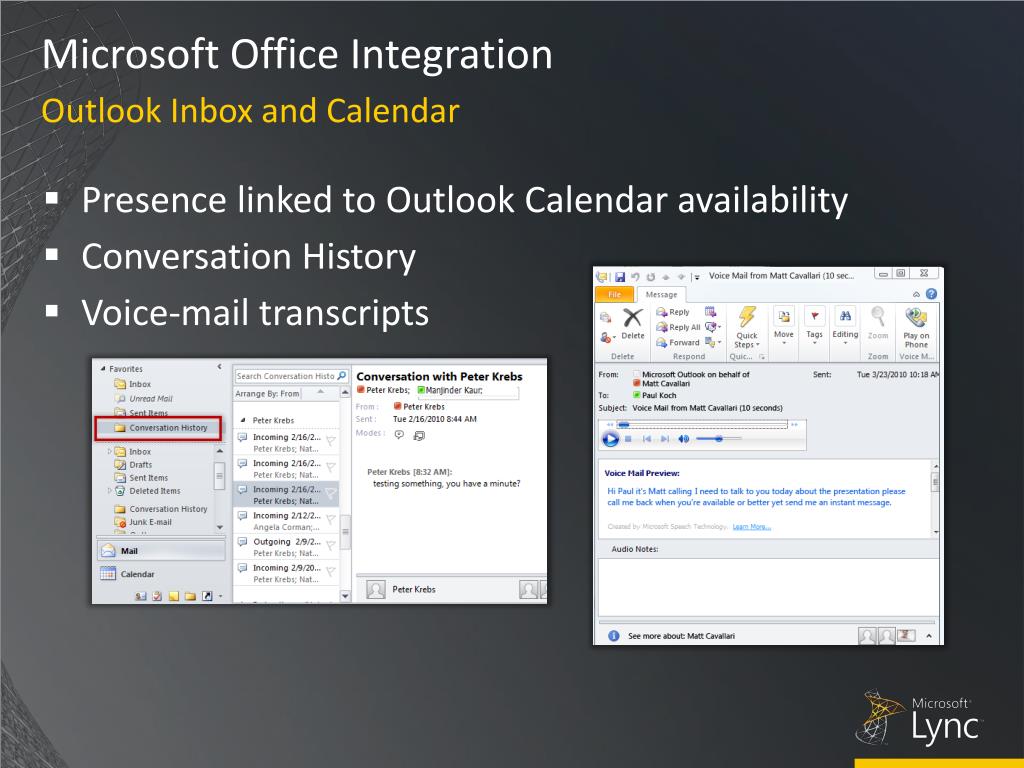Open the Editing dropdown
Screen dimensions: 1024x768
click(x=845, y=325)
